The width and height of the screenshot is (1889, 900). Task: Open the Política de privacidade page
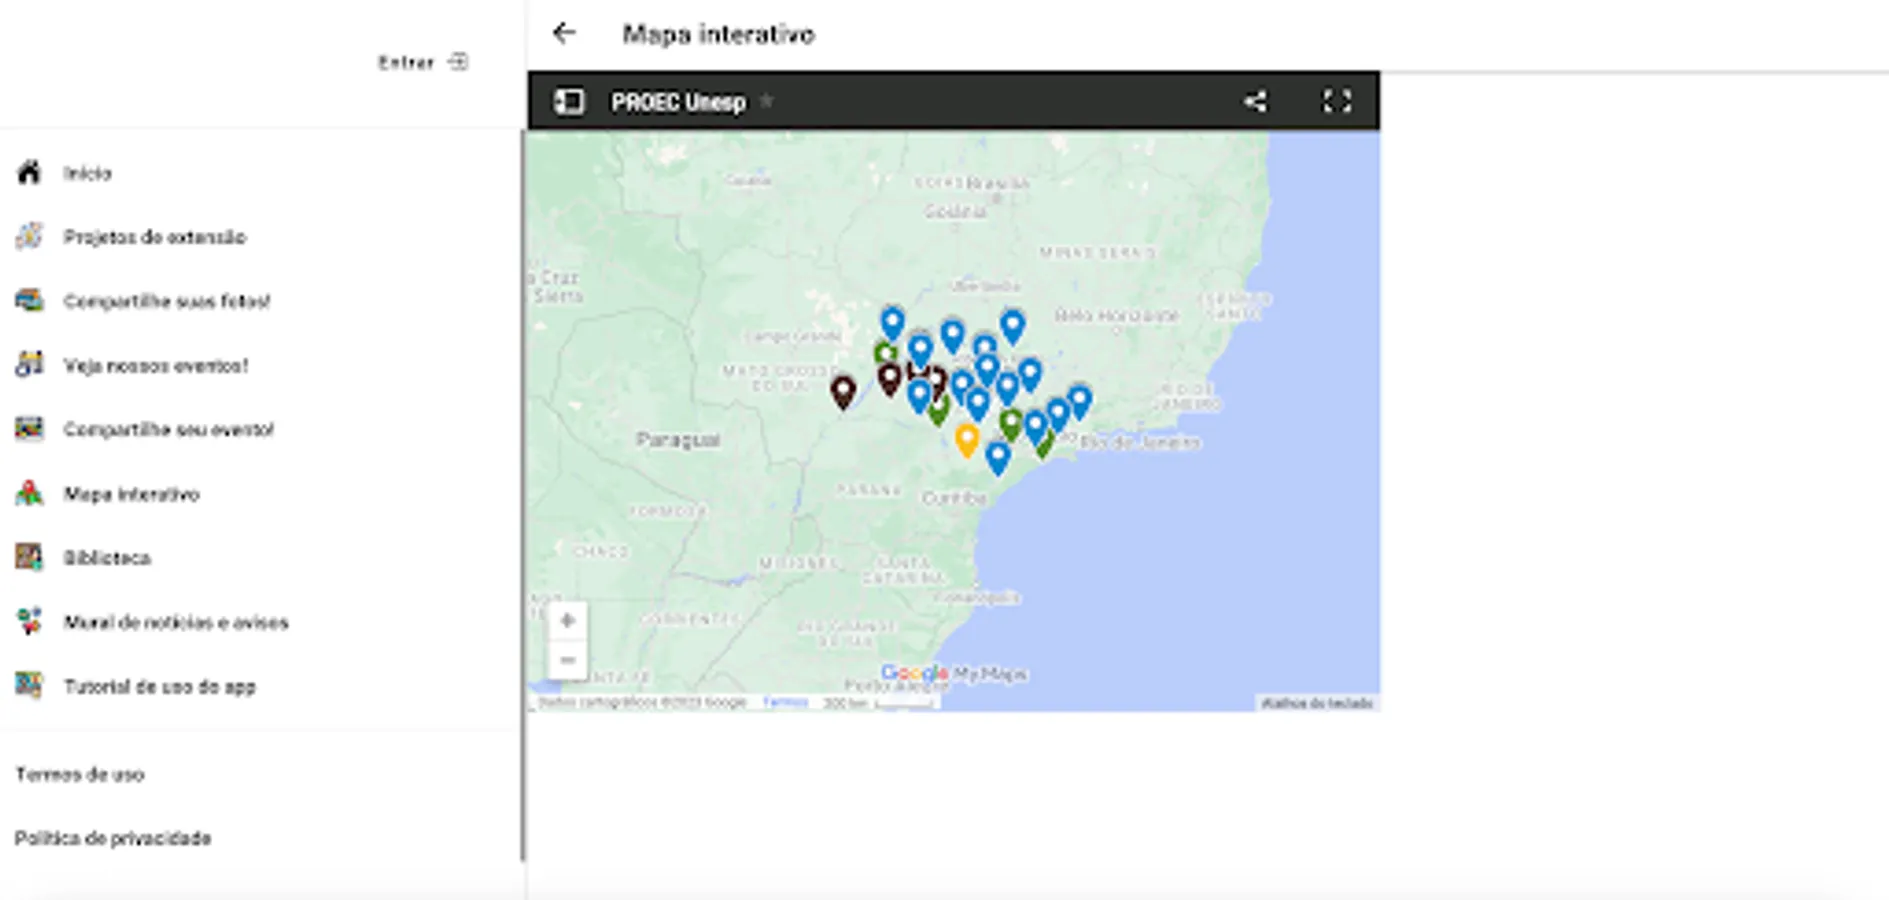pyautogui.click(x=113, y=838)
